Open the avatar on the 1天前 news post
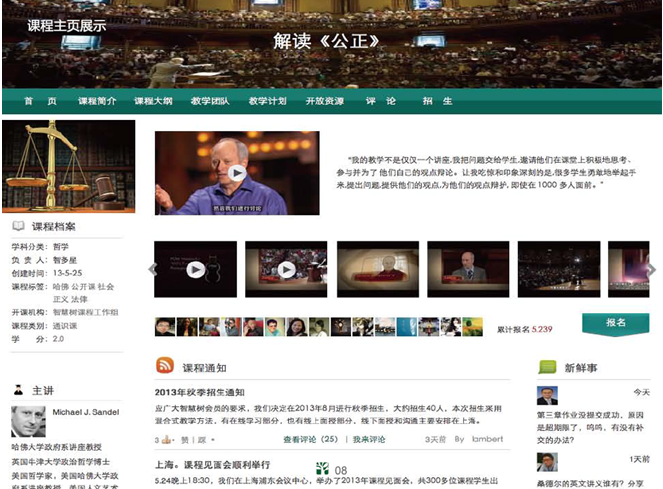663x489 pixels. click(x=547, y=462)
